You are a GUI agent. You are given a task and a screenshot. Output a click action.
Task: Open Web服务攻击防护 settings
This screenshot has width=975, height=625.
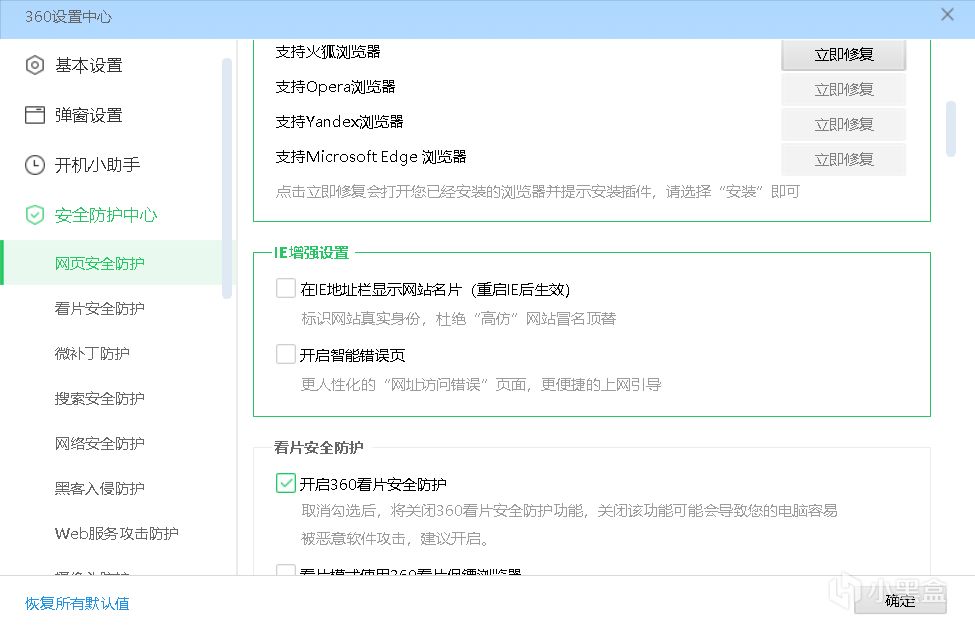click(116, 534)
